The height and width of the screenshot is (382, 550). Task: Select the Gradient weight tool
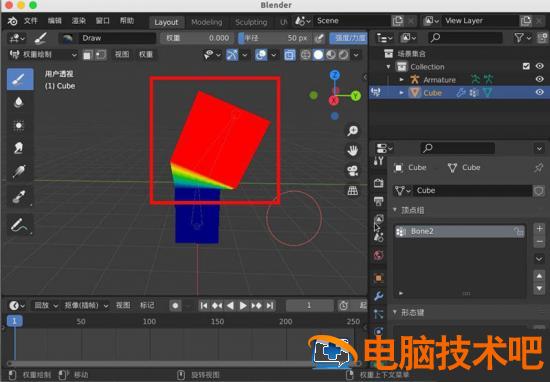[19, 171]
